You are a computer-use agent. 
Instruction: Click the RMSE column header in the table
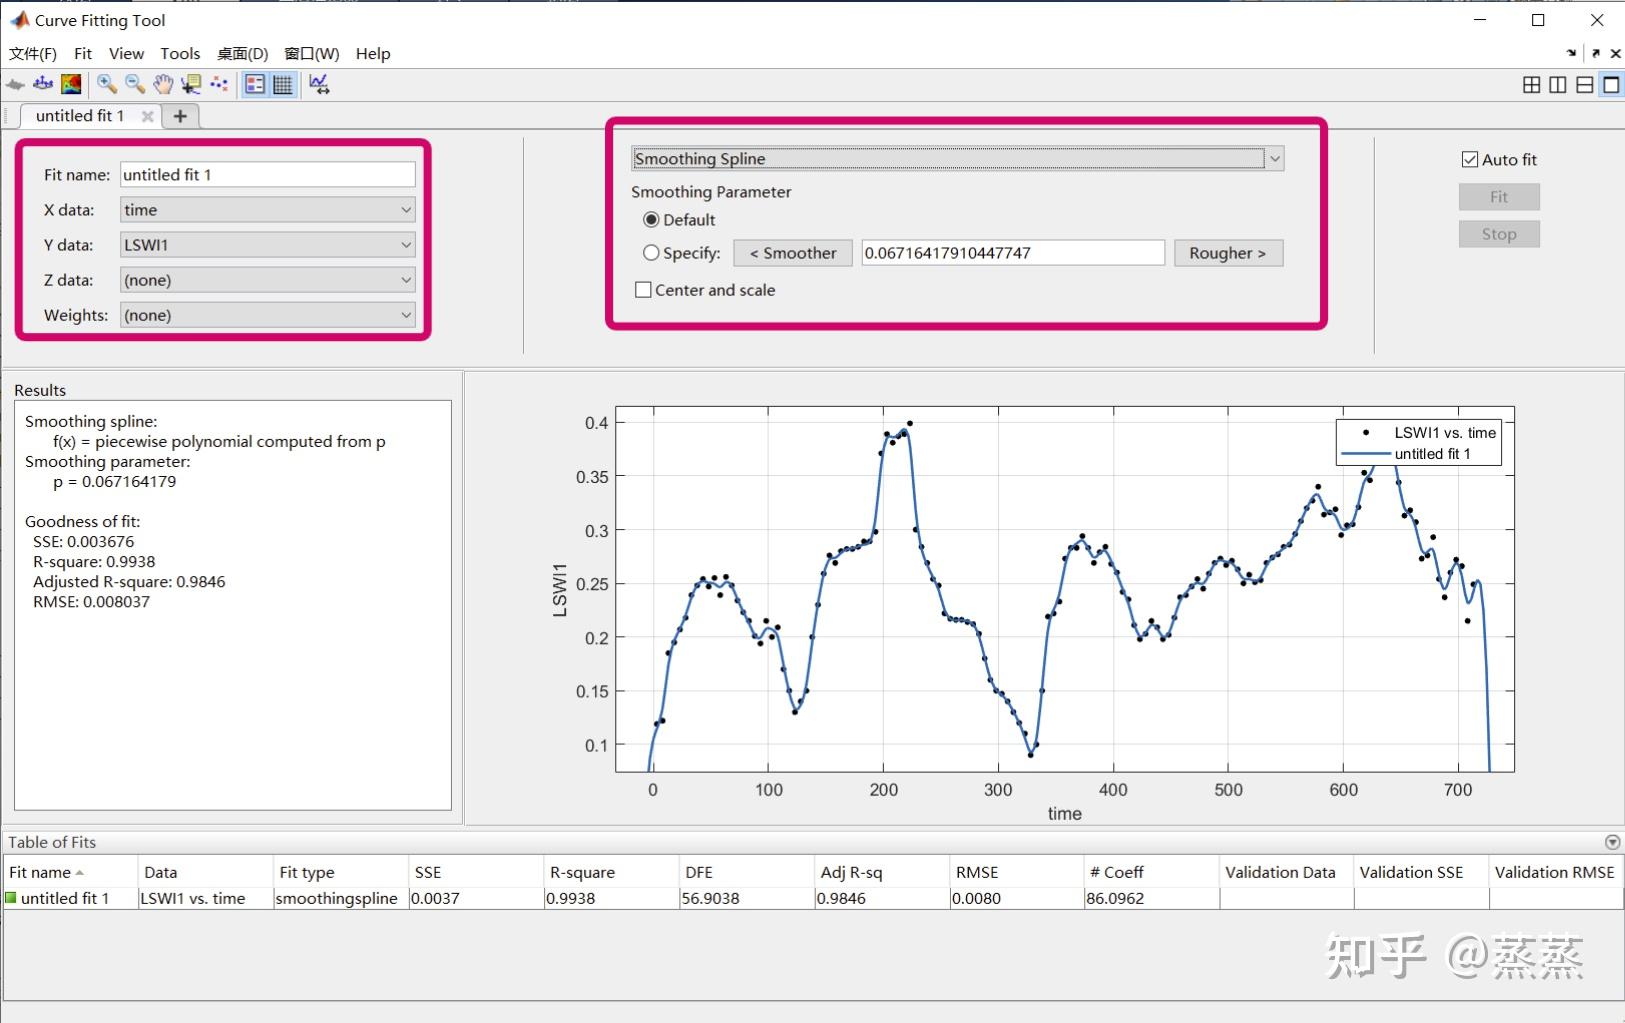click(1017, 872)
